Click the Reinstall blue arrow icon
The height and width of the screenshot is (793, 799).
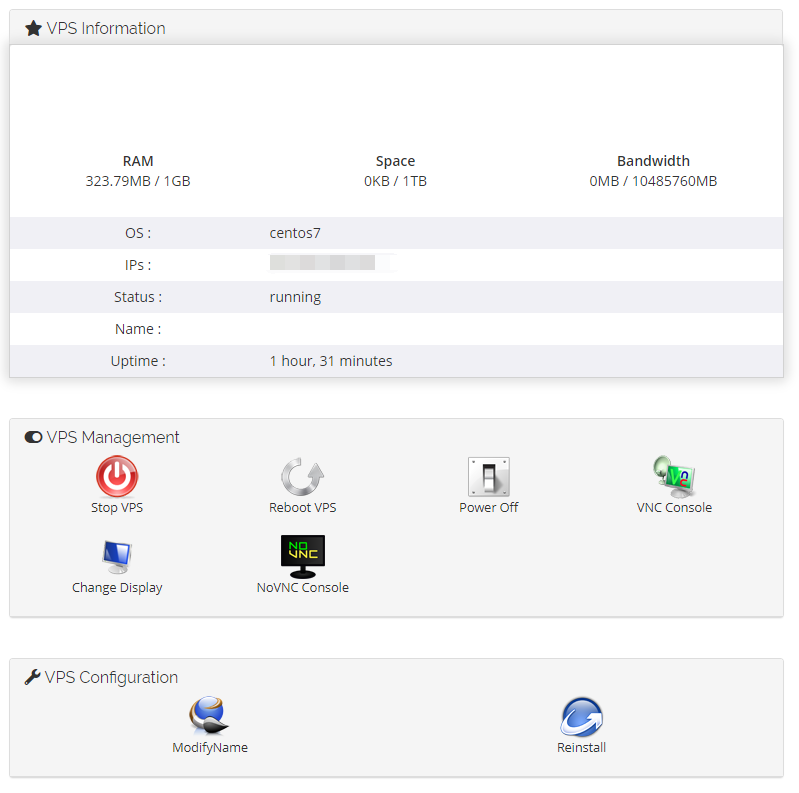(x=581, y=717)
